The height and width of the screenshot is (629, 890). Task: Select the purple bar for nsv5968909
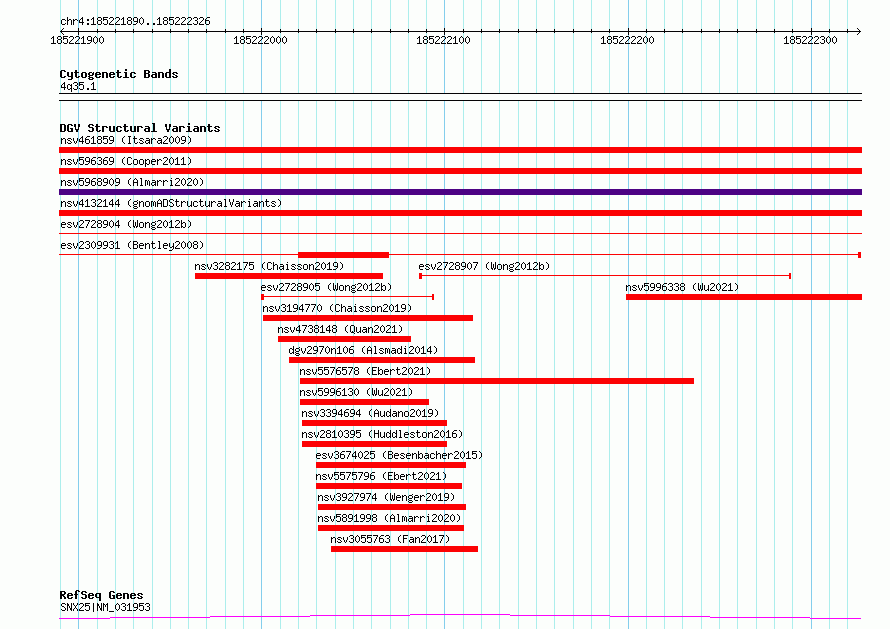460,192
